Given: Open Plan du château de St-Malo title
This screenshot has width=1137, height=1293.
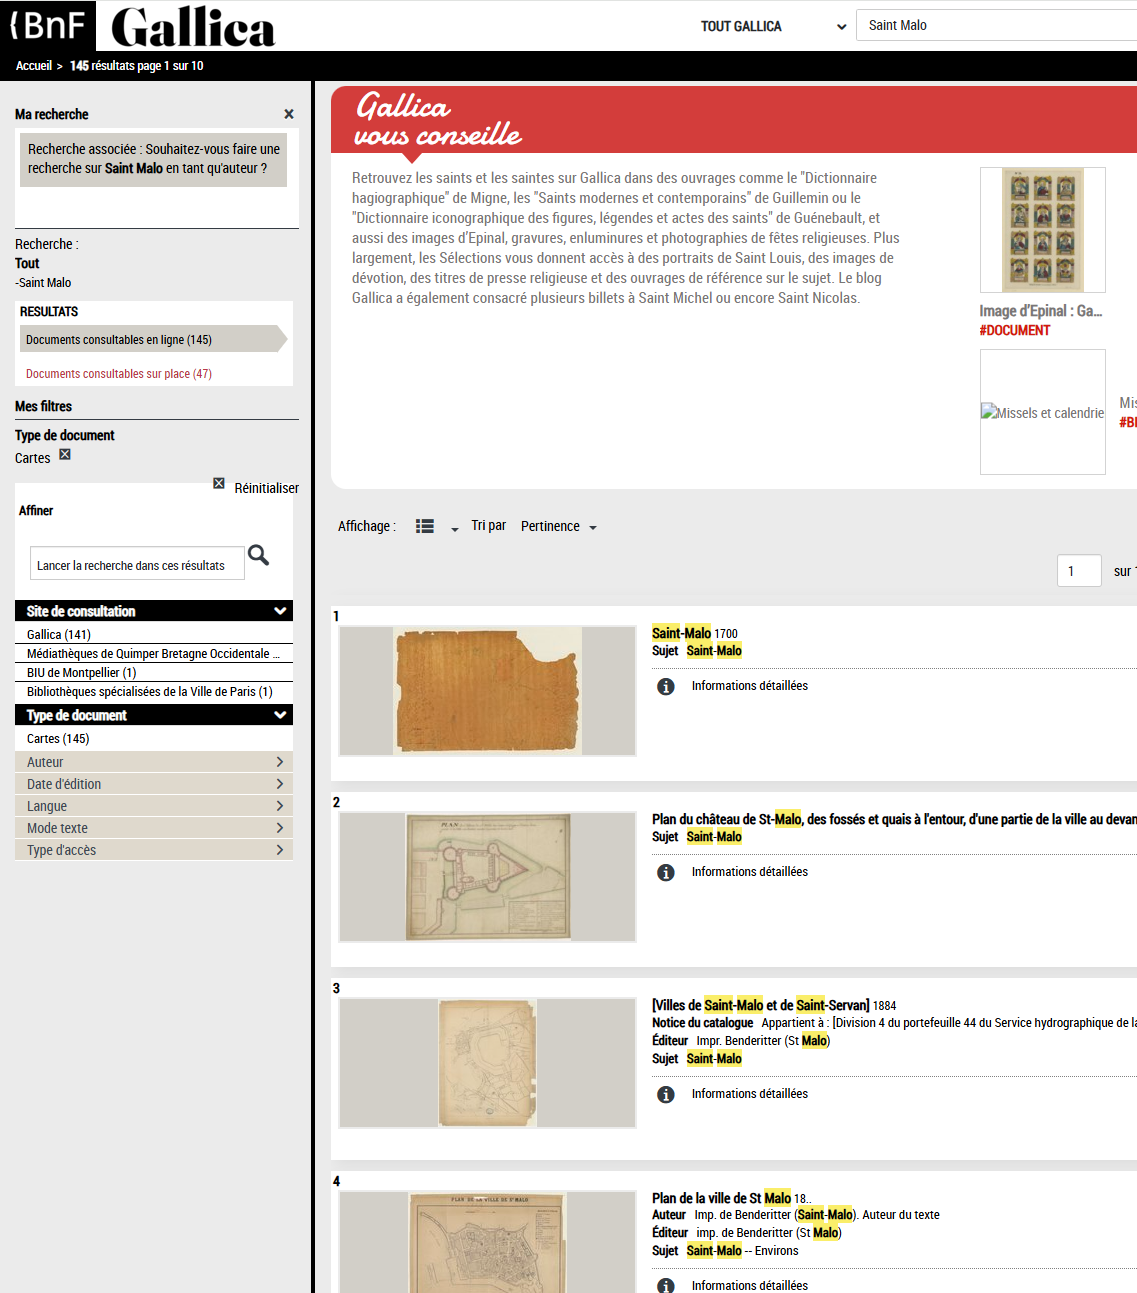Looking at the screenshot, I should (894, 819).
